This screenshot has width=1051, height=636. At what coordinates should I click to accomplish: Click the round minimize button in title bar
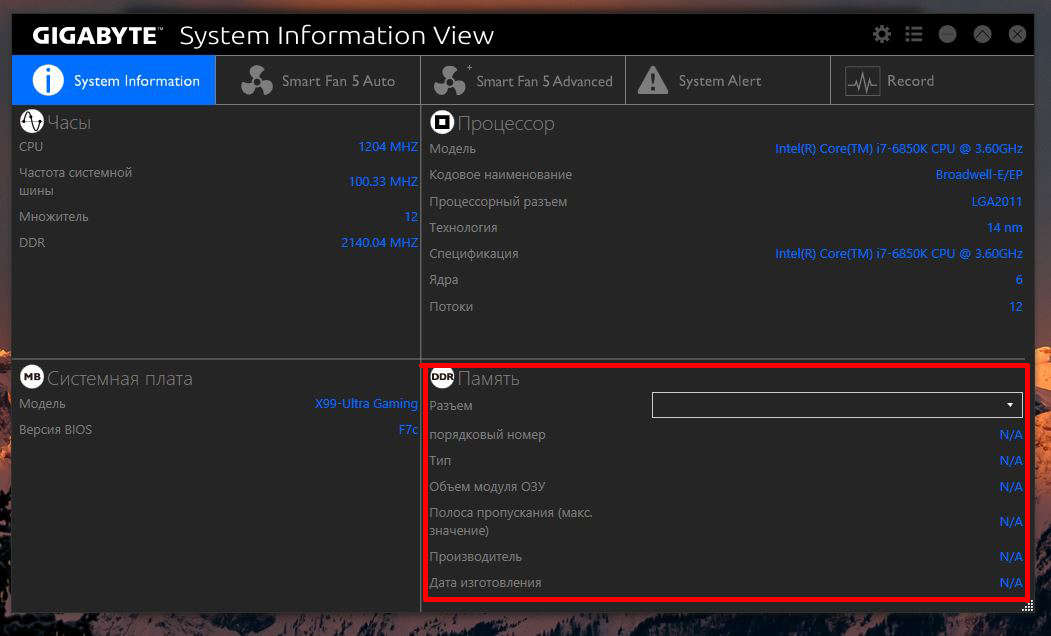(x=947, y=34)
